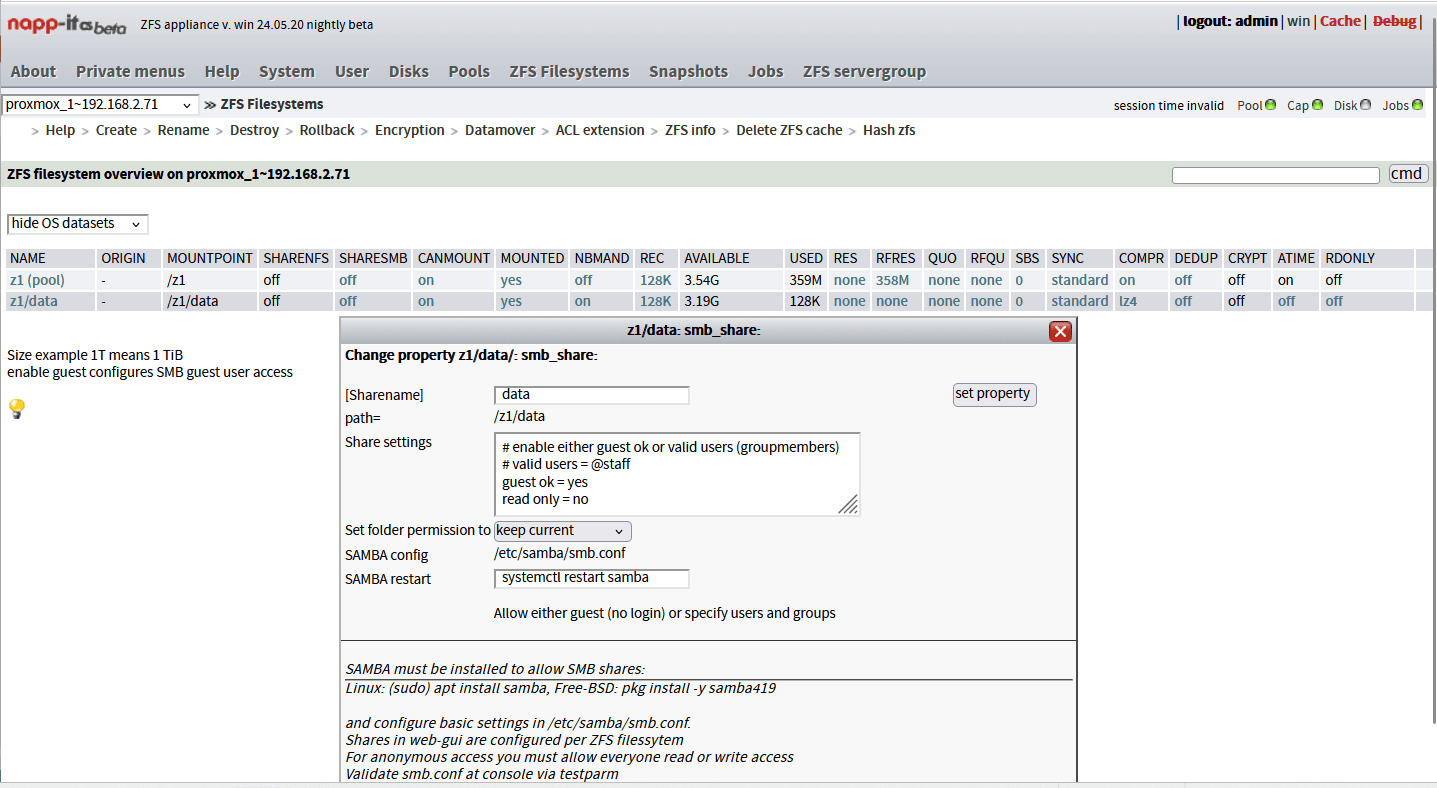This screenshot has width=1437, height=788.
Task: Open the Snapshots menu
Action: click(x=688, y=71)
